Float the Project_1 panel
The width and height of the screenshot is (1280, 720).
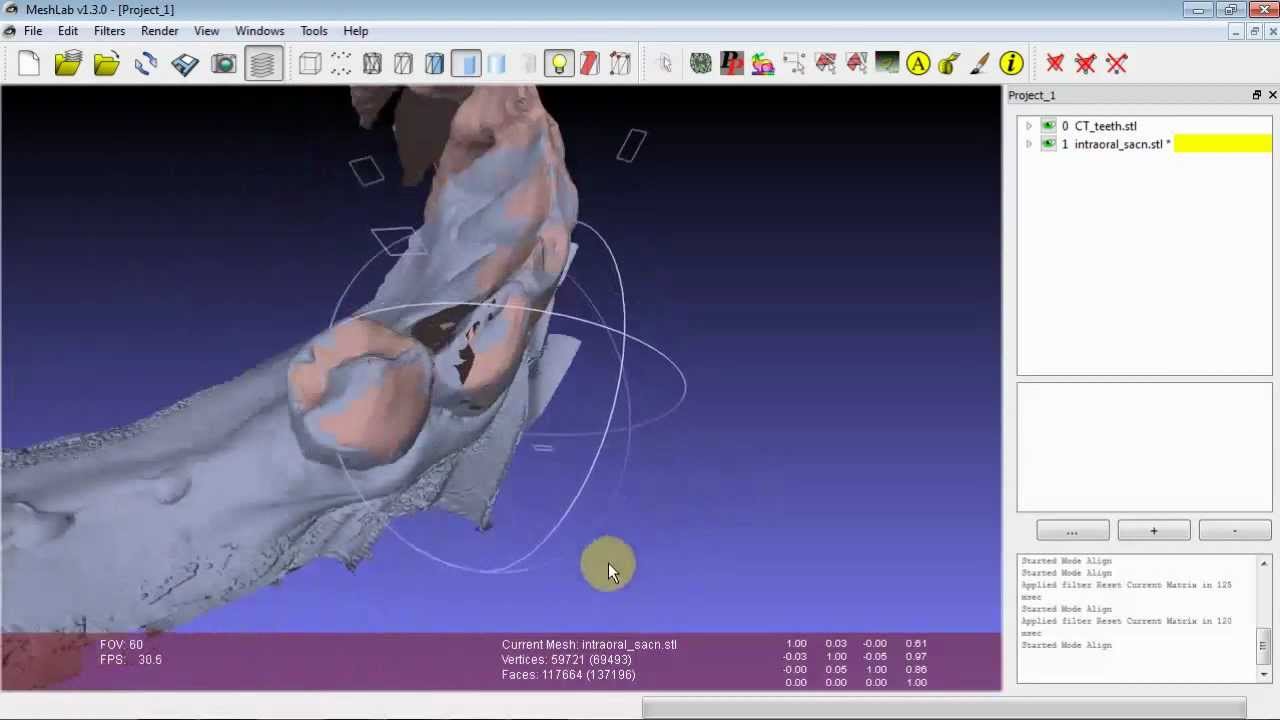(1257, 95)
